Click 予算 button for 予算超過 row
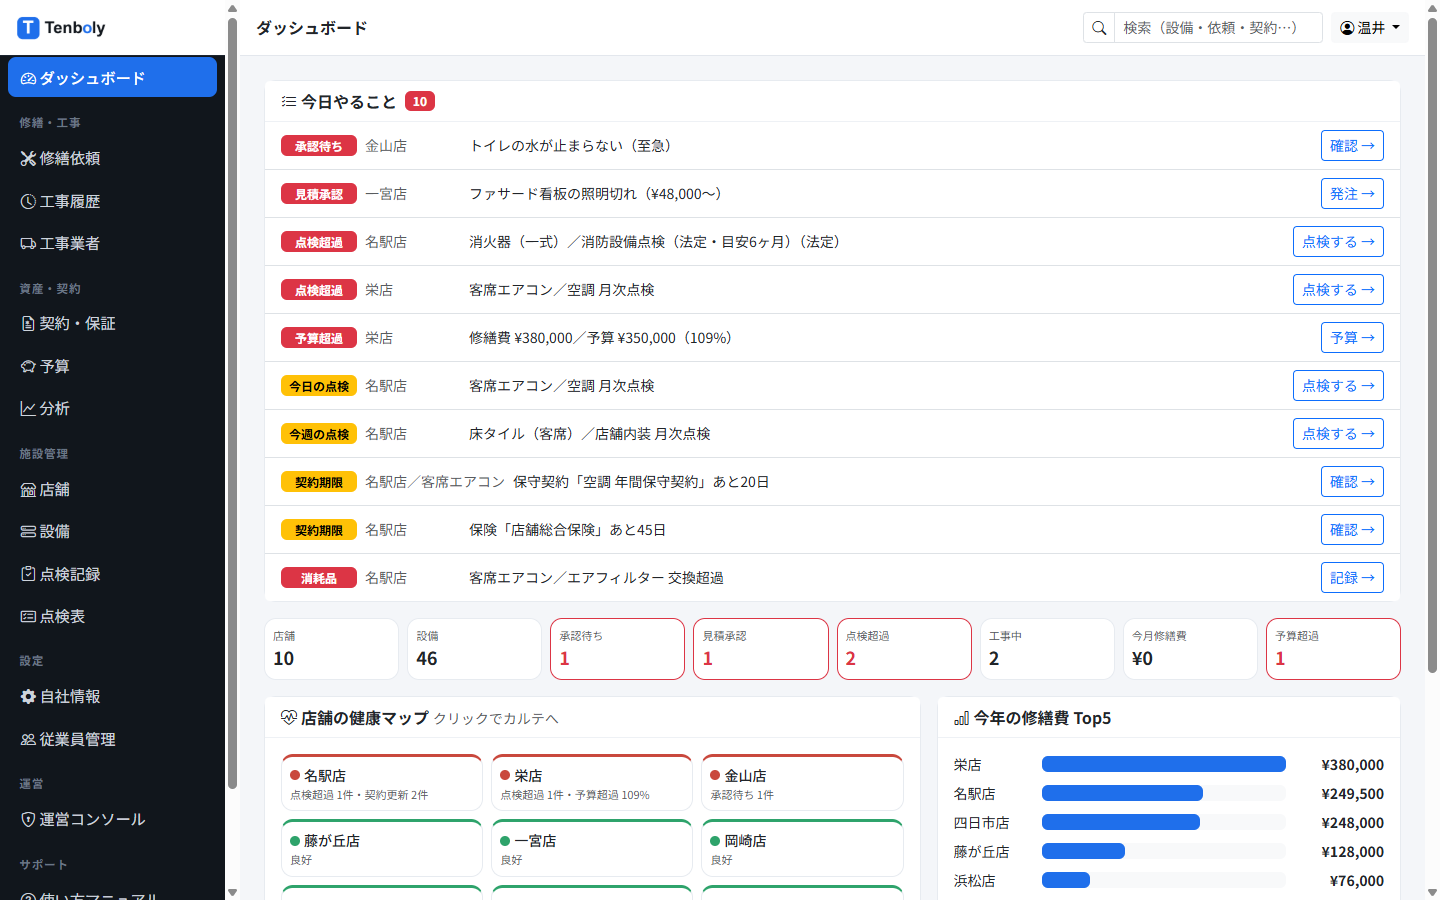The height and width of the screenshot is (900, 1440). coord(1352,337)
